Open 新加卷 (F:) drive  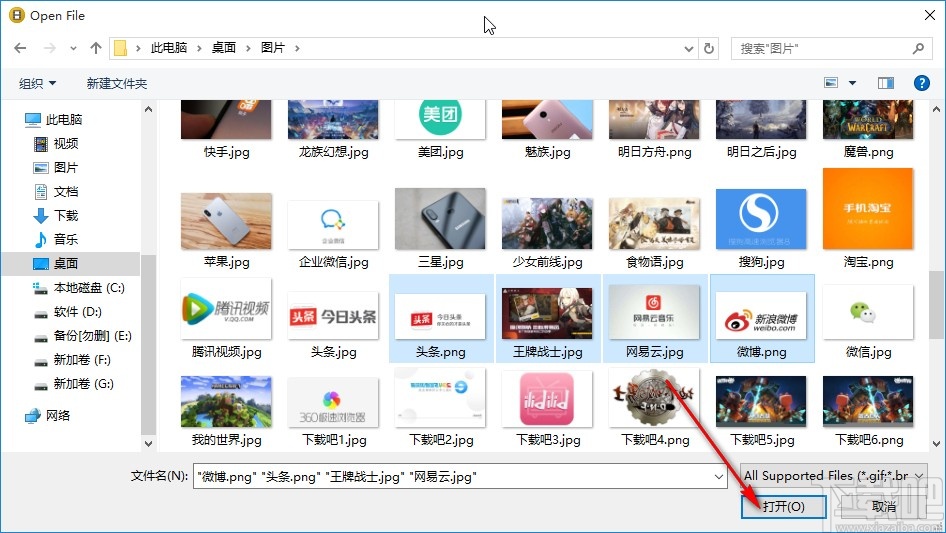point(72,360)
